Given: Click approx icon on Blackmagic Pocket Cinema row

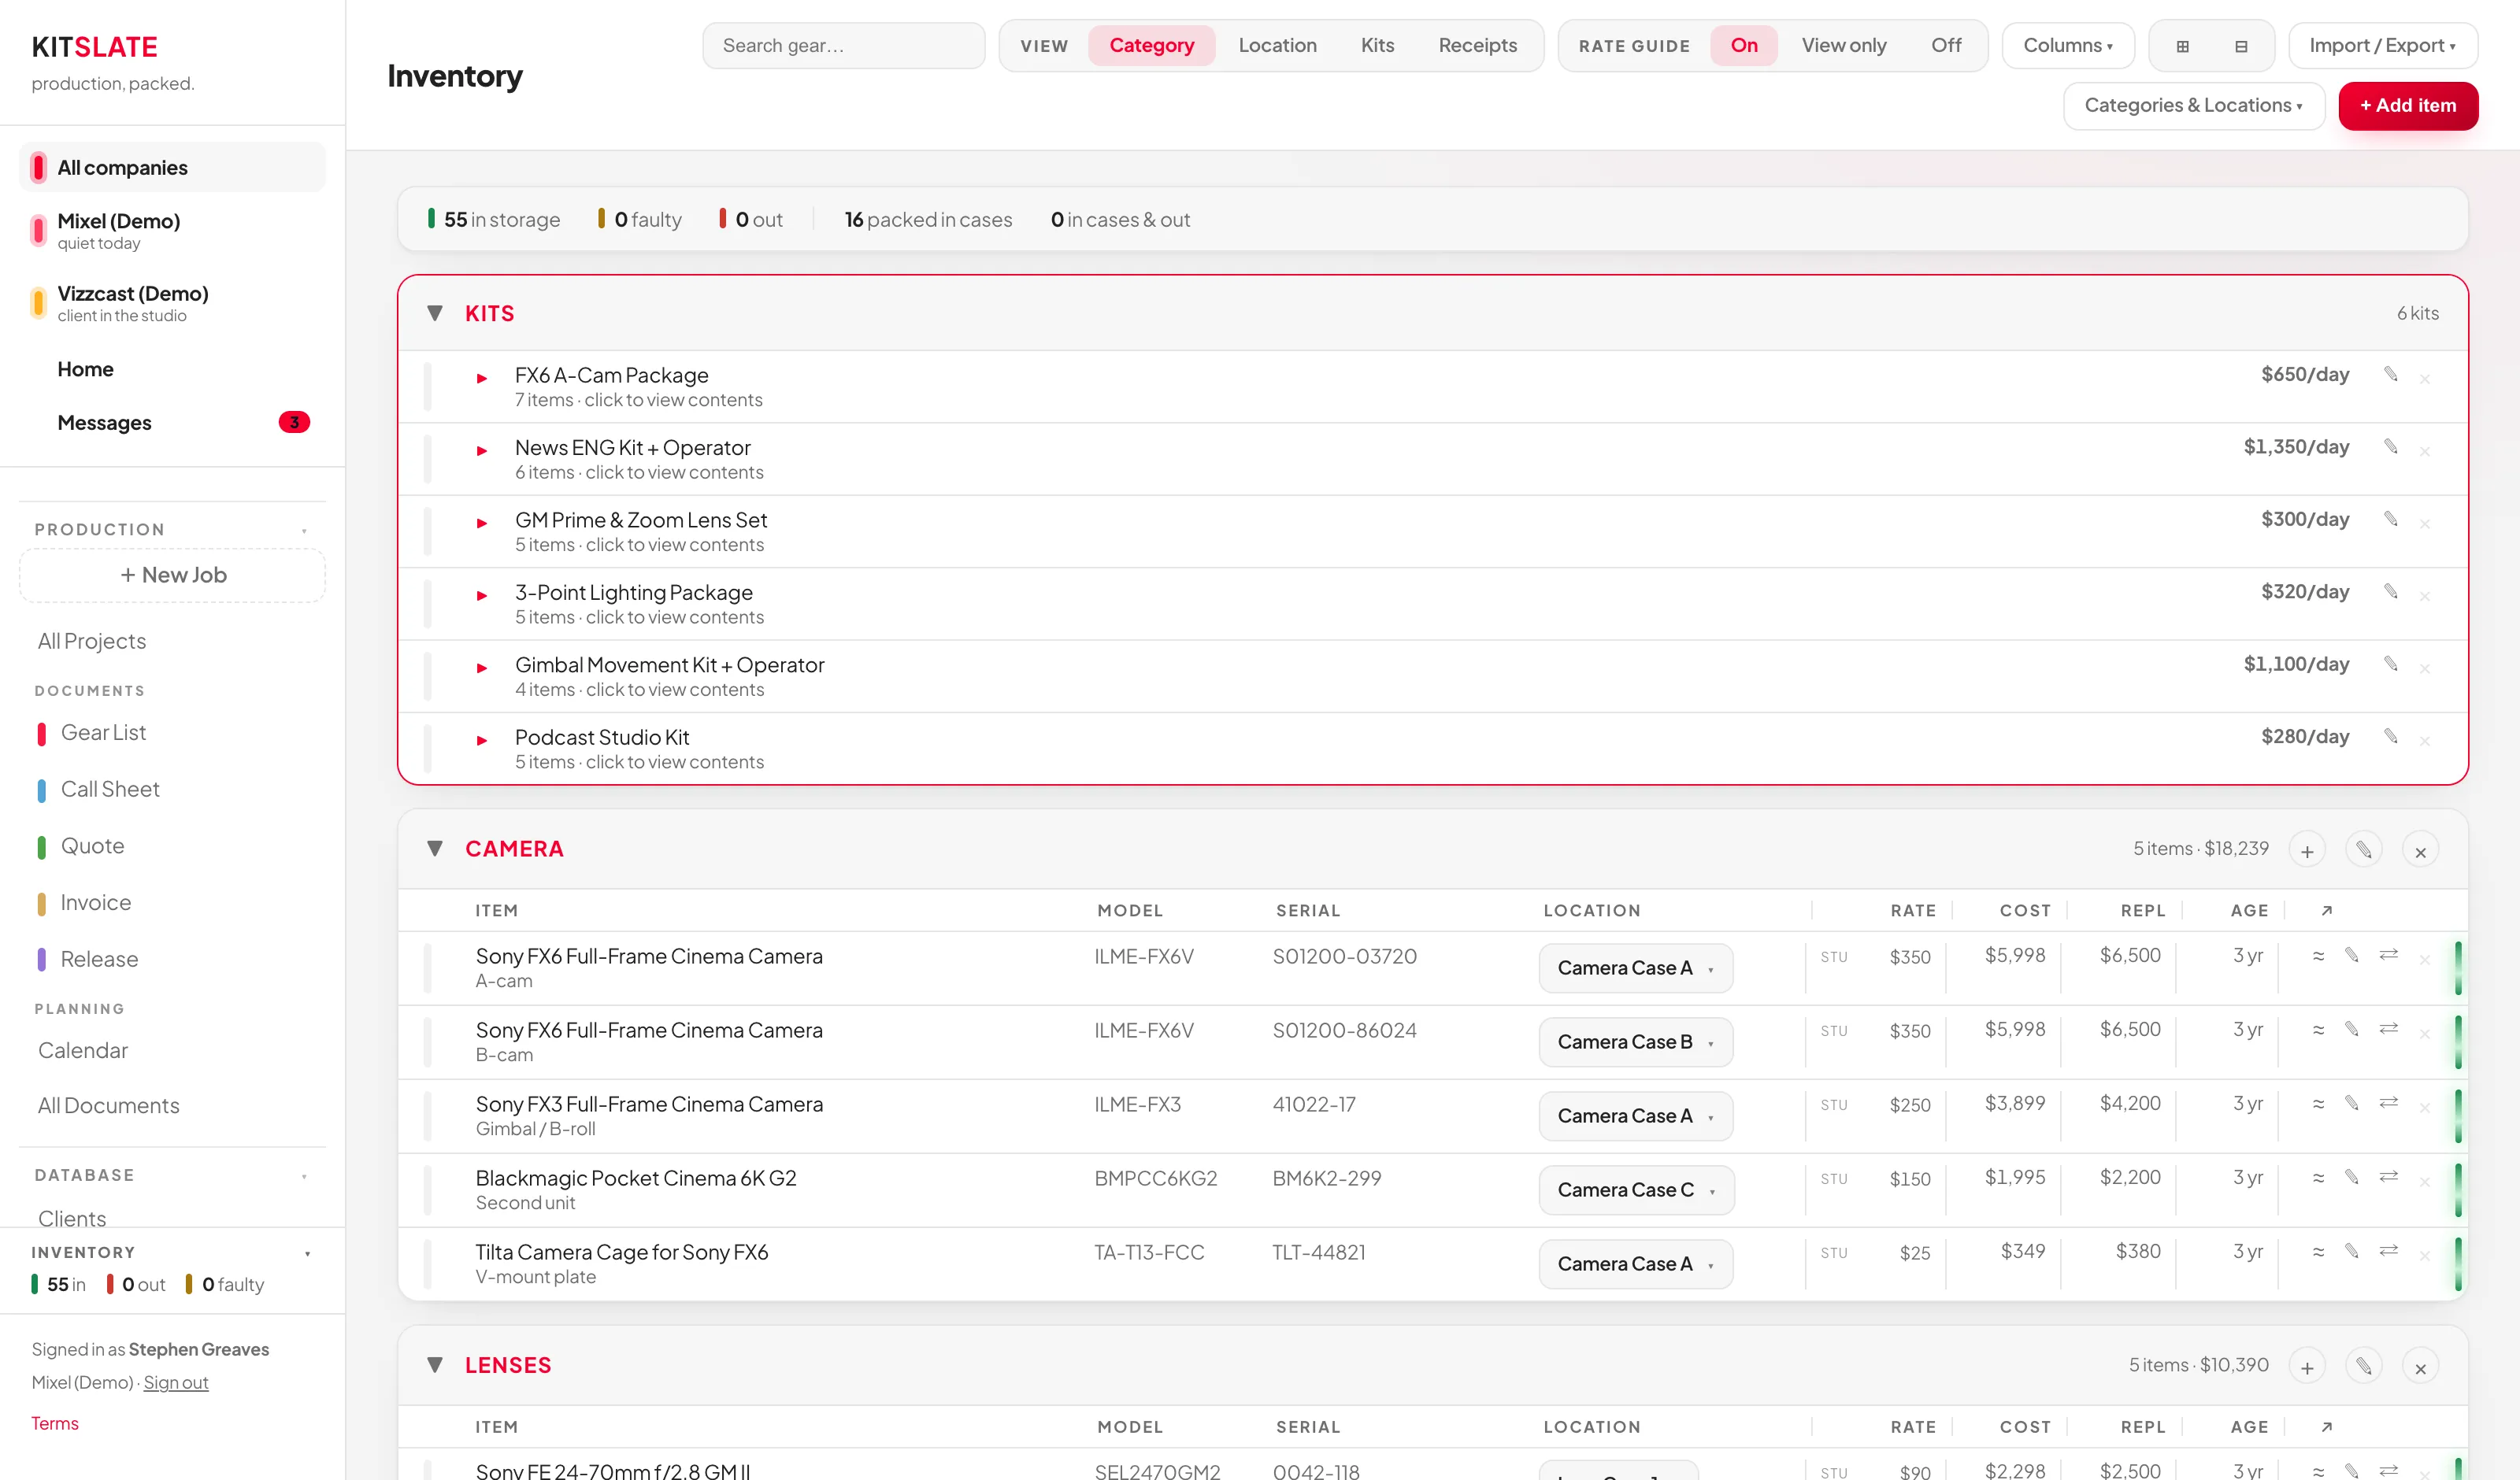Looking at the screenshot, I should tap(2318, 1178).
